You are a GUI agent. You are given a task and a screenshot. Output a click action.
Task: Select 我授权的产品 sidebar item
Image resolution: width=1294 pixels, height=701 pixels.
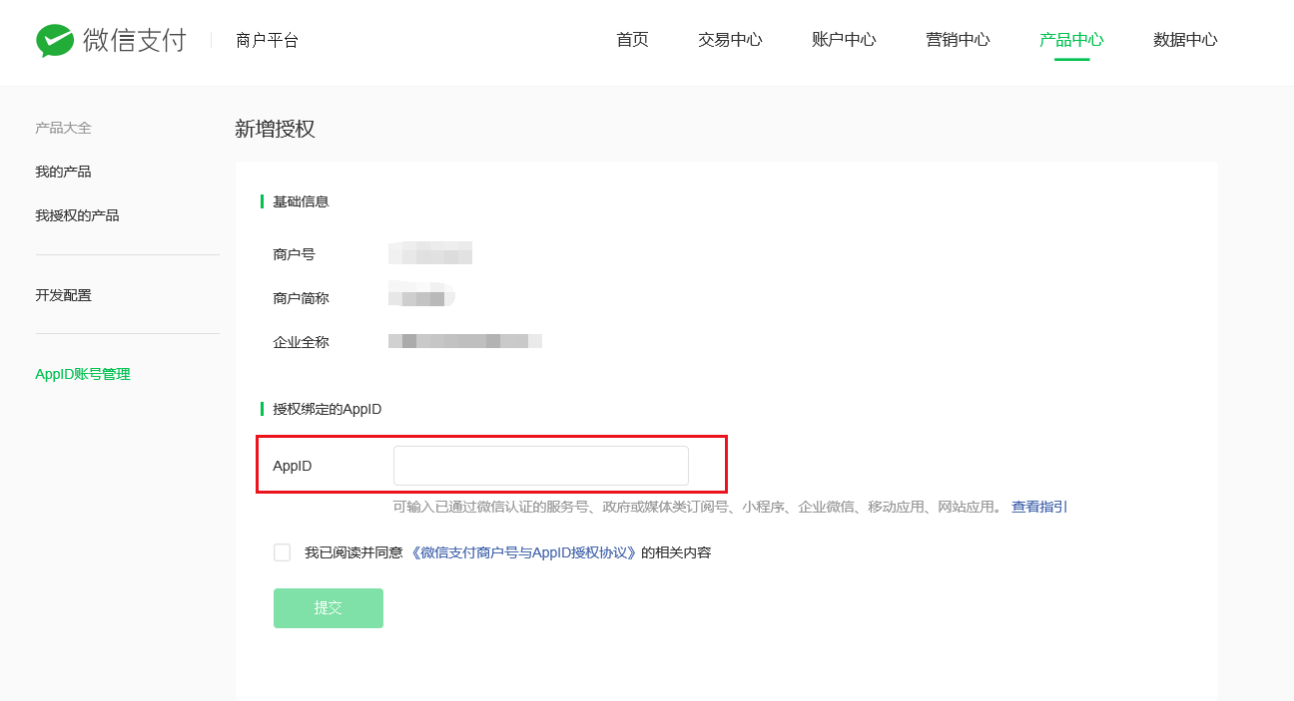(77, 216)
